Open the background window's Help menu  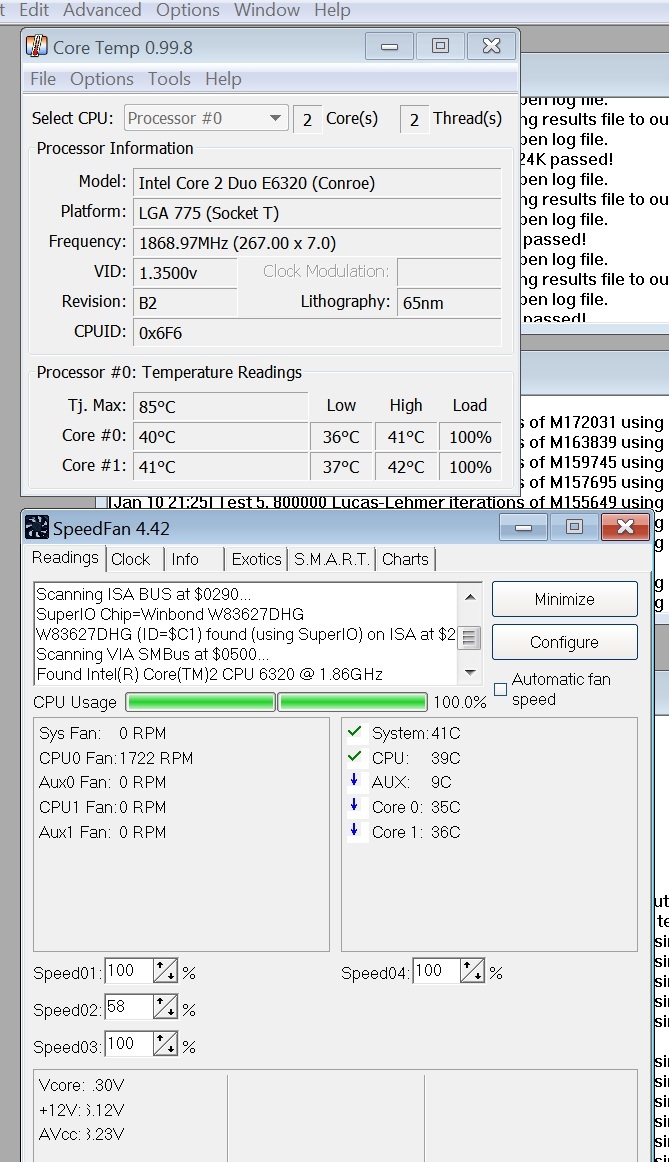[332, 10]
